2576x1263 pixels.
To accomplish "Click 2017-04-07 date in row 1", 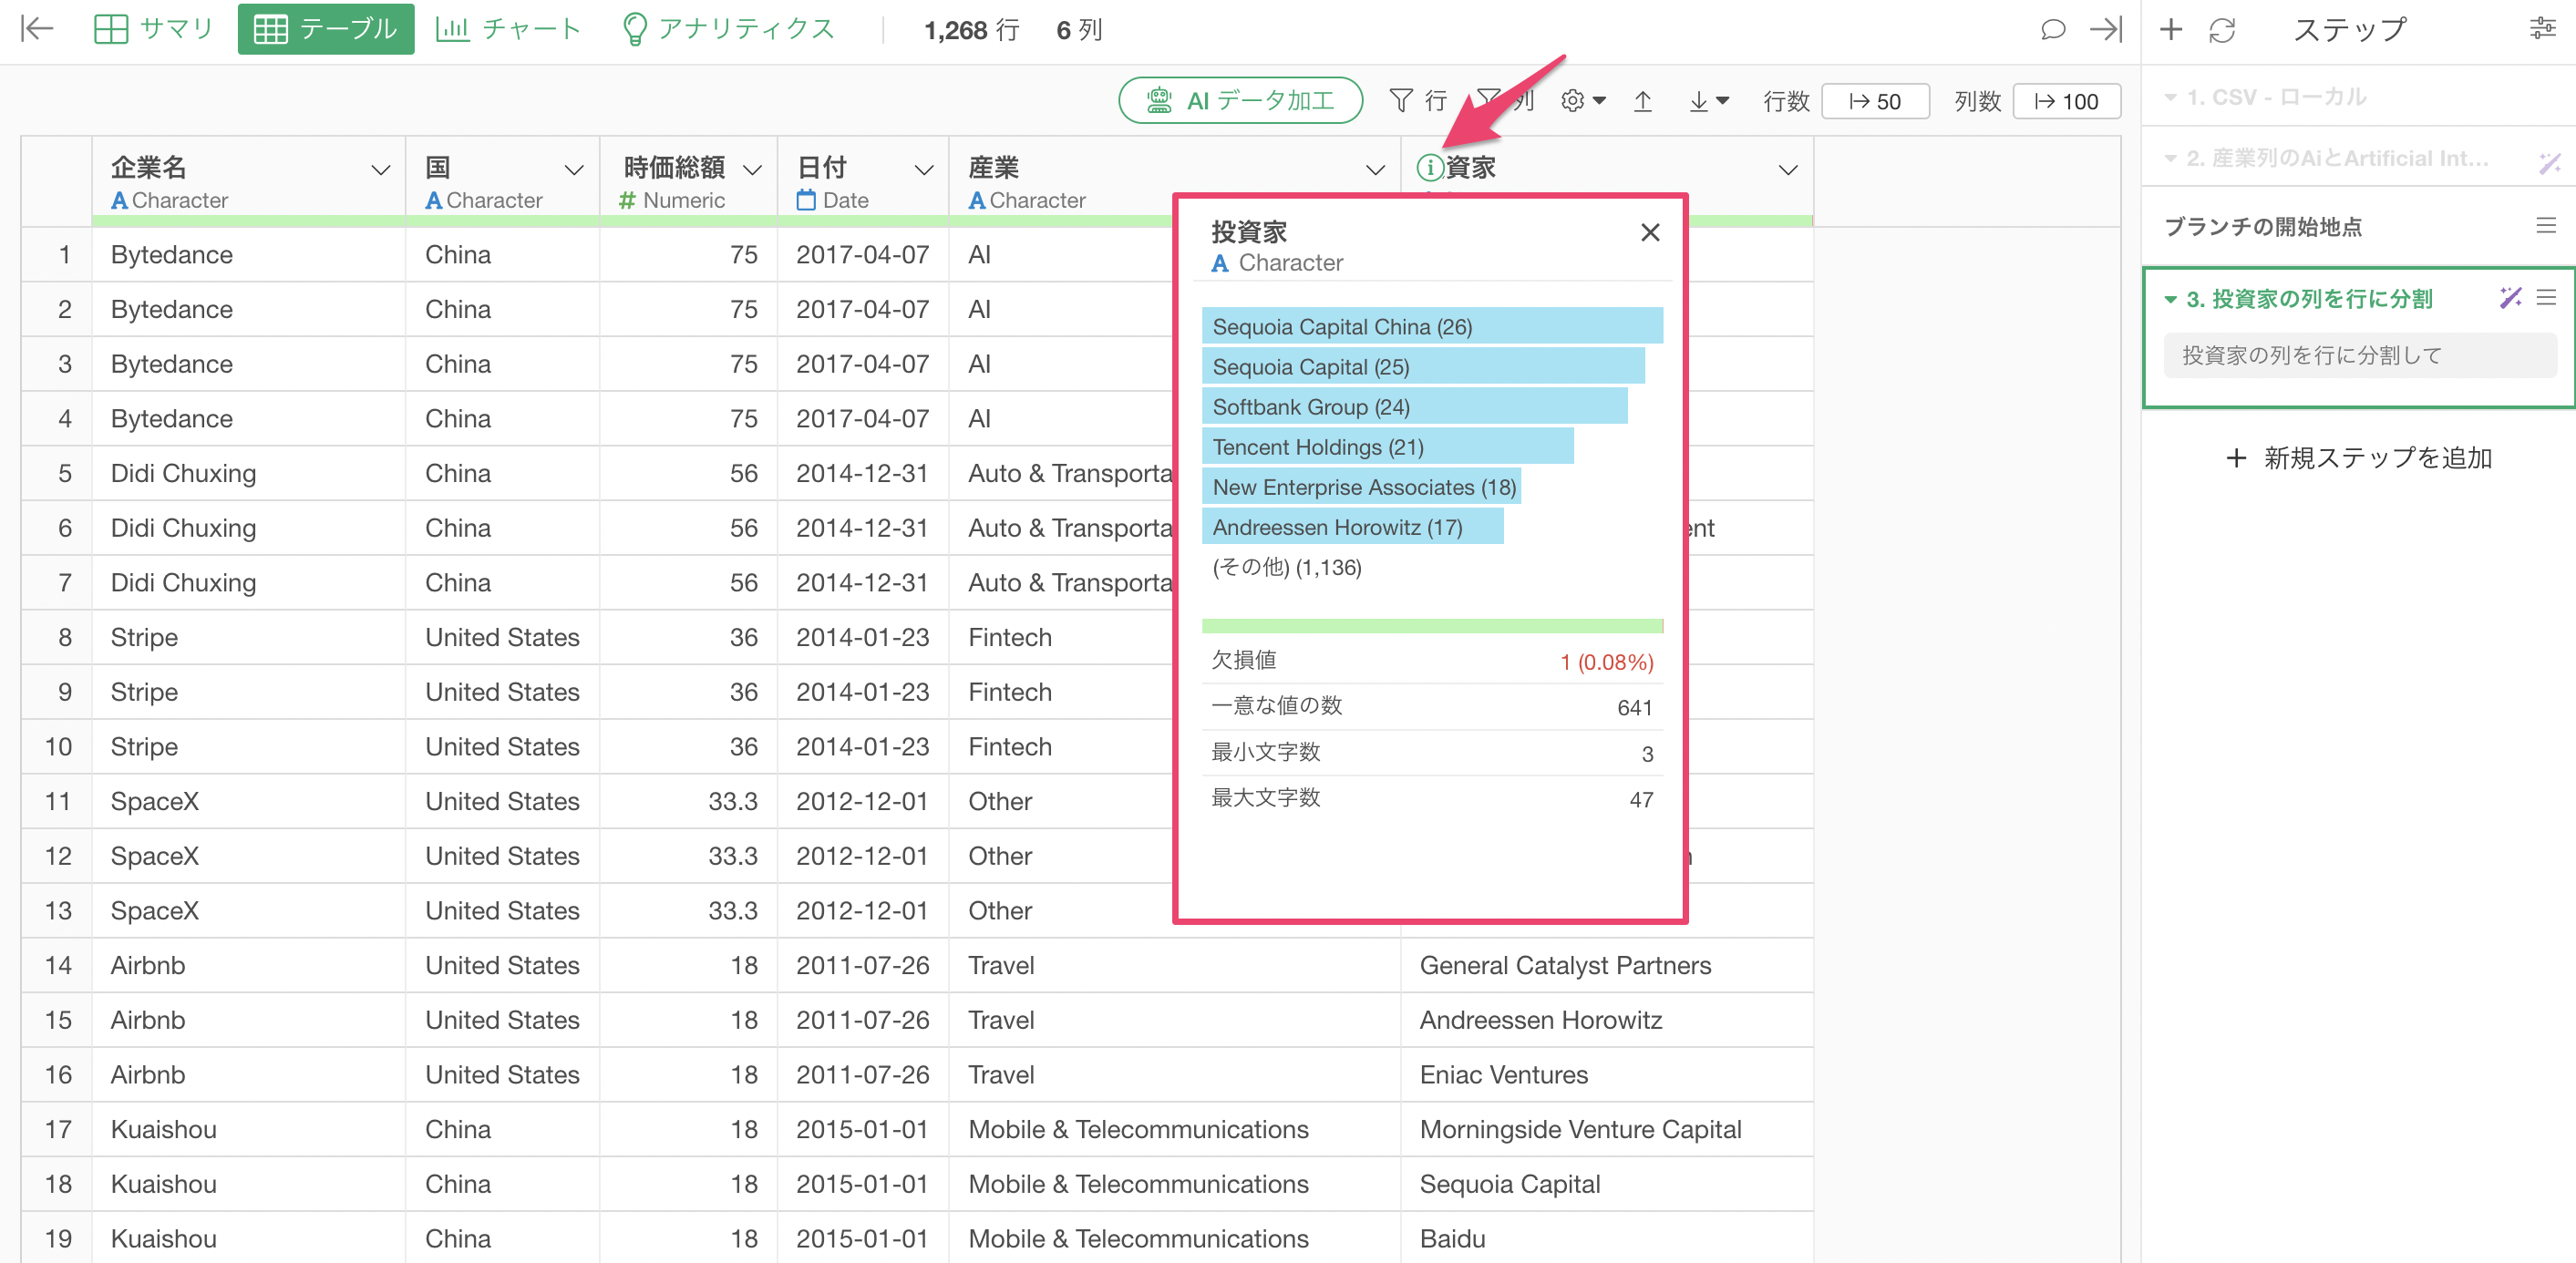I will (863, 254).
